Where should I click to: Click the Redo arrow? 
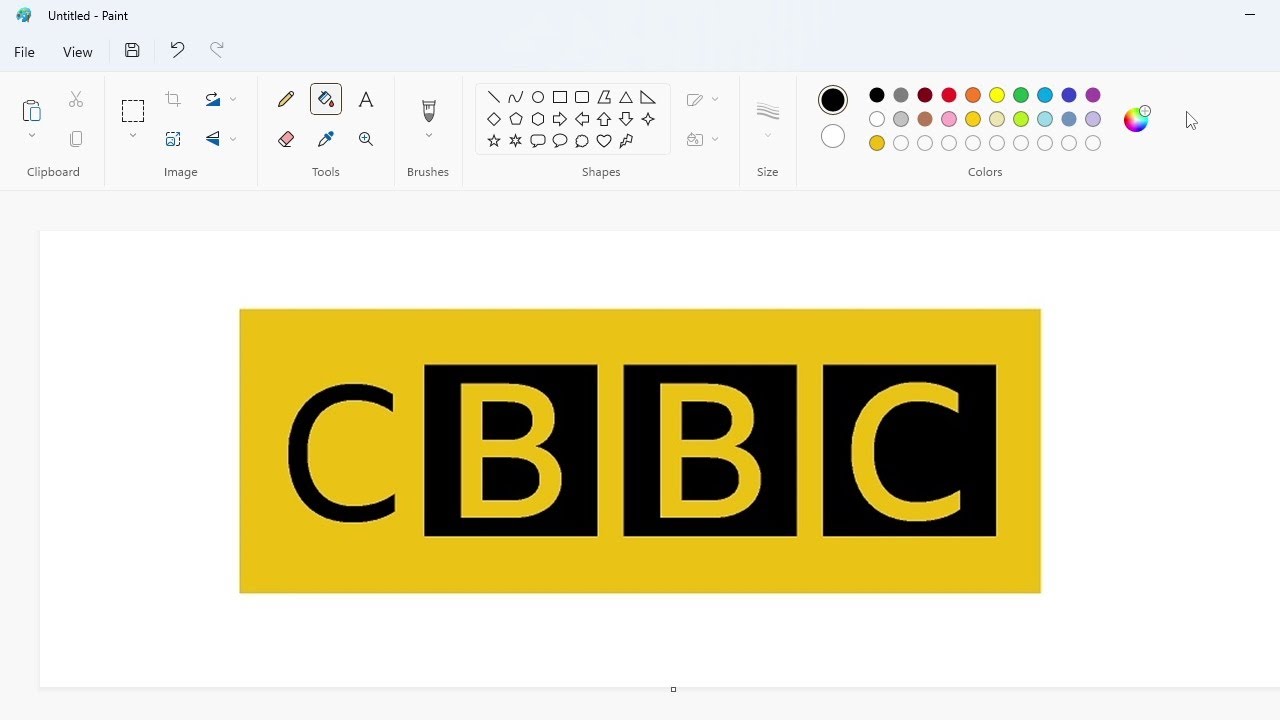point(217,50)
